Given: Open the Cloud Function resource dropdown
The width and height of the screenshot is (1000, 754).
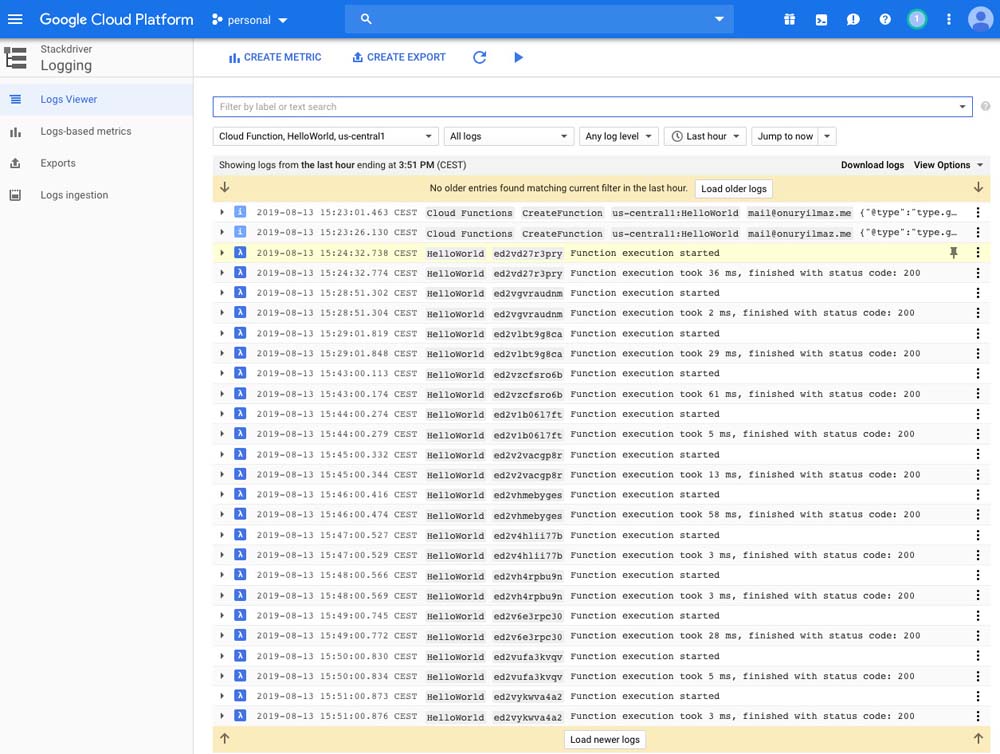Looking at the screenshot, I should [x=326, y=136].
